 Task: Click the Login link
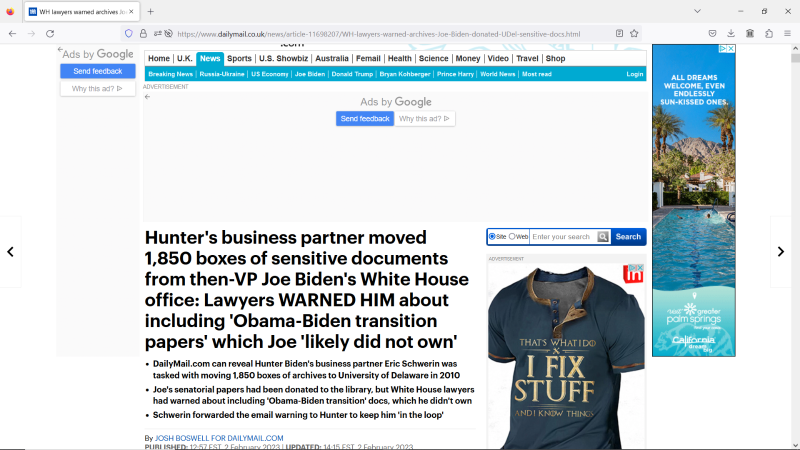pos(635,74)
